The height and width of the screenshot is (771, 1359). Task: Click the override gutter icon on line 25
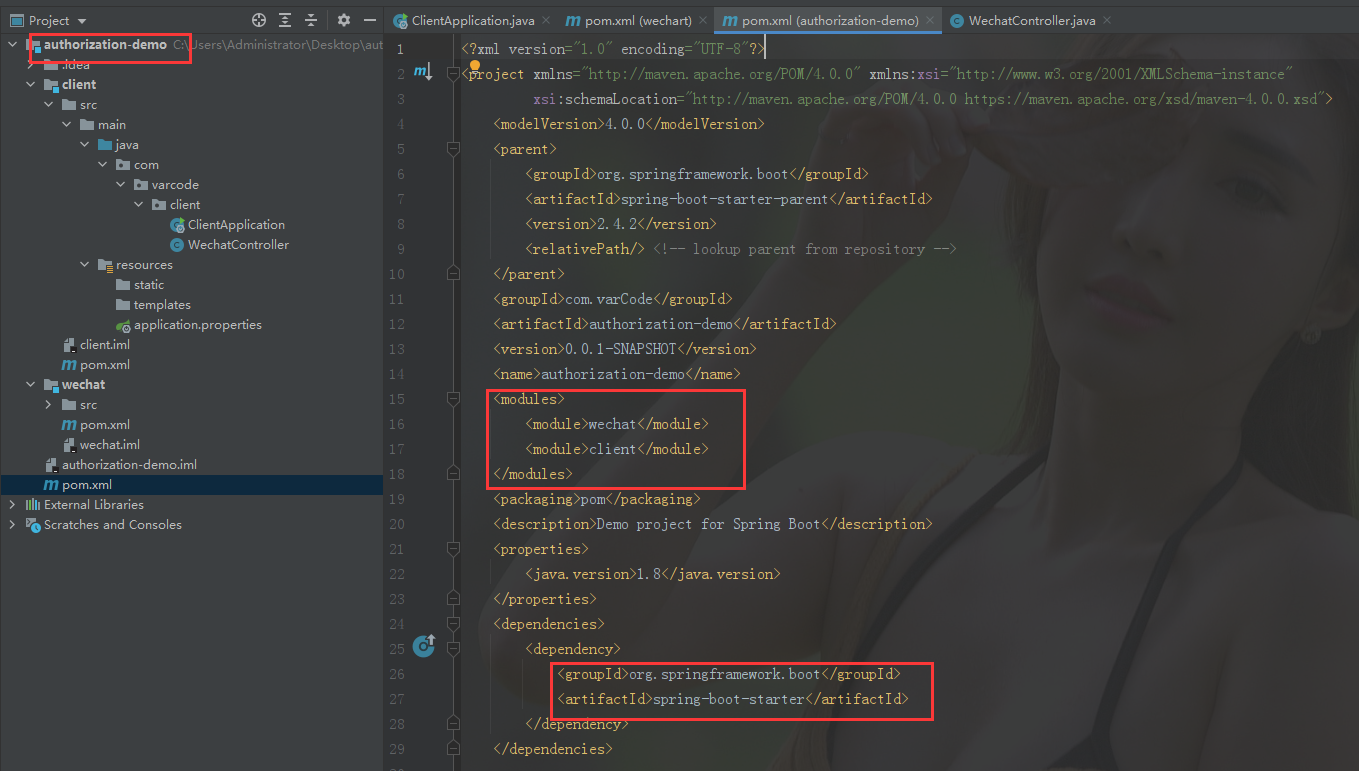click(424, 646)
